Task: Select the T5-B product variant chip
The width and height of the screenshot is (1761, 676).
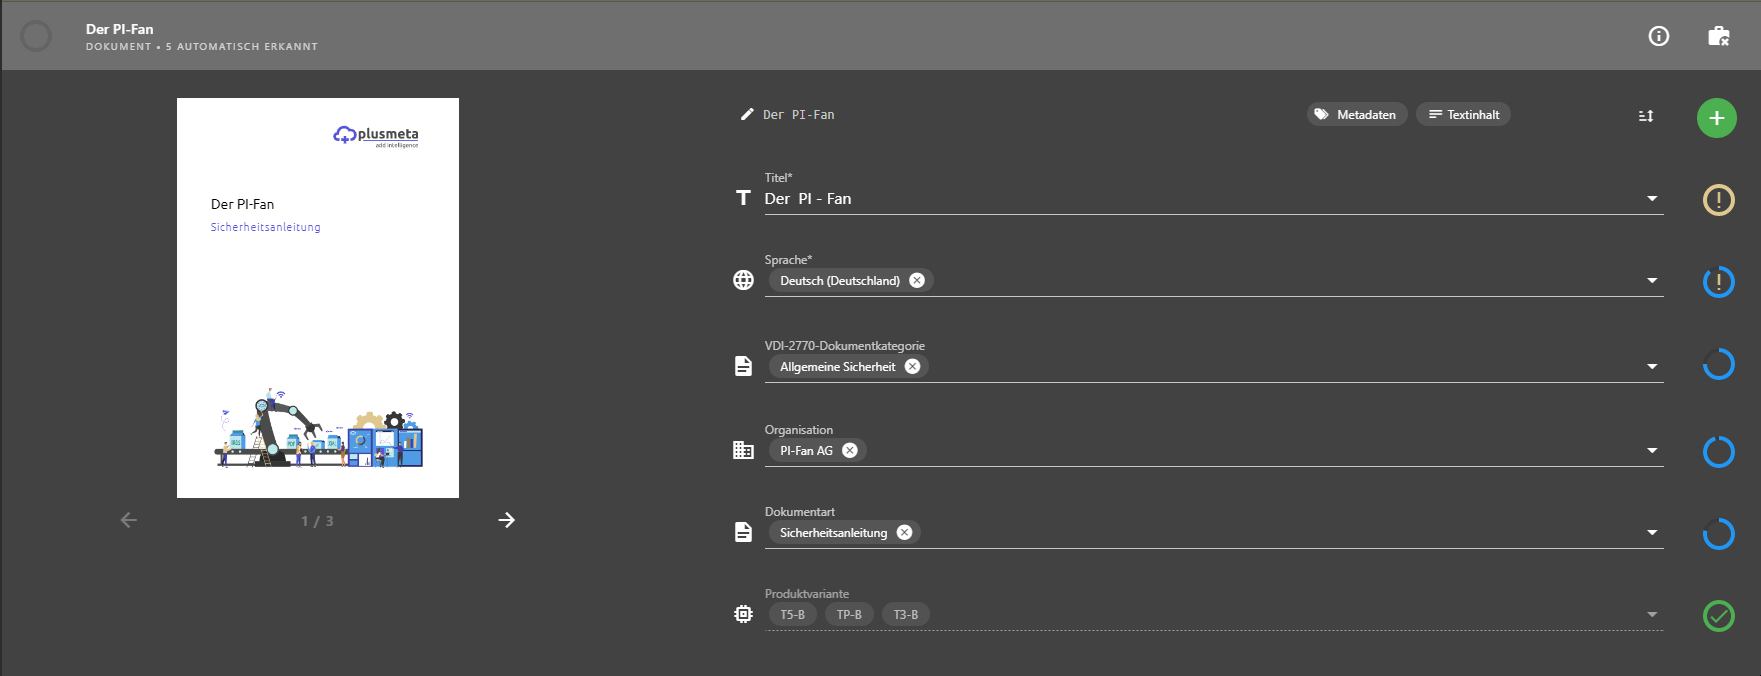Action: coord(793,614)
